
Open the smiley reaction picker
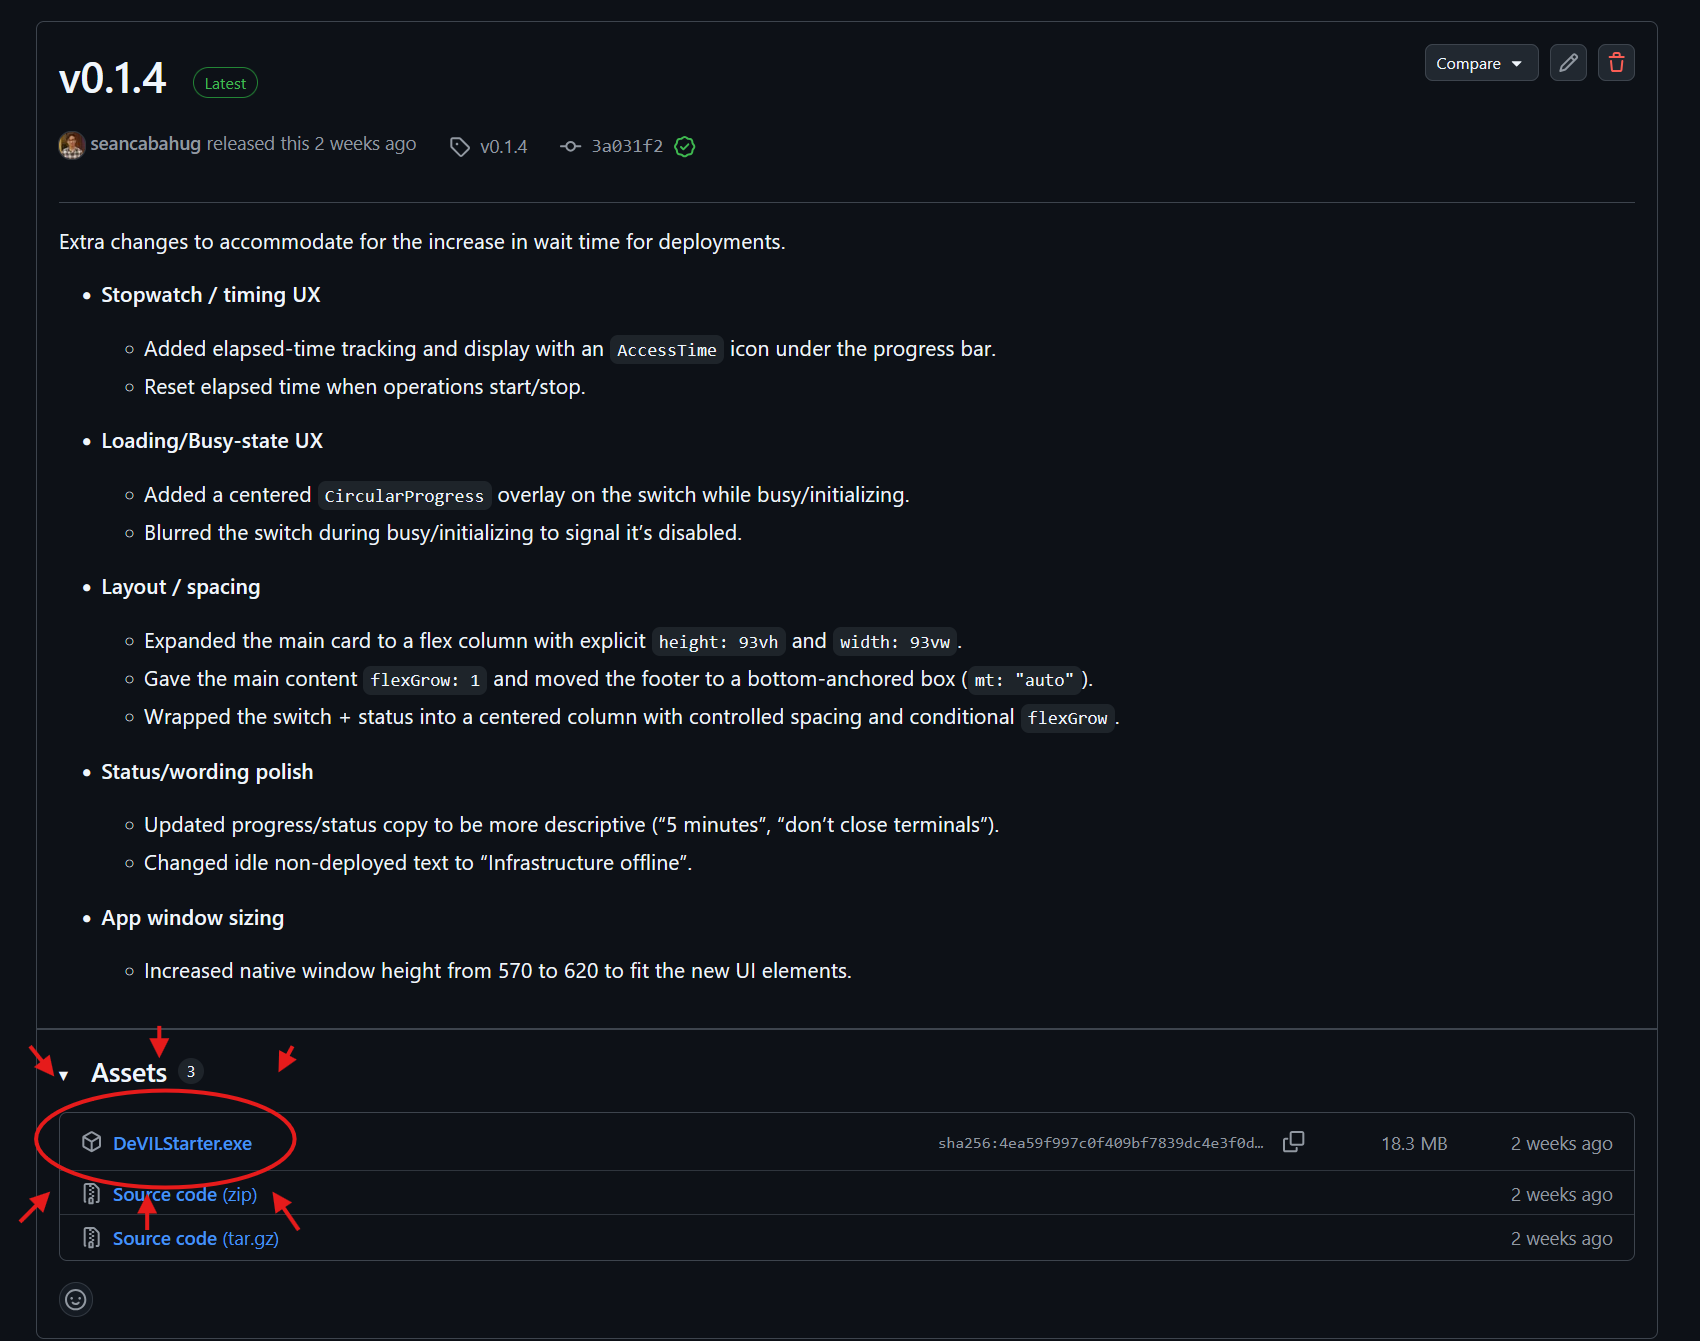click(75, 1299)
